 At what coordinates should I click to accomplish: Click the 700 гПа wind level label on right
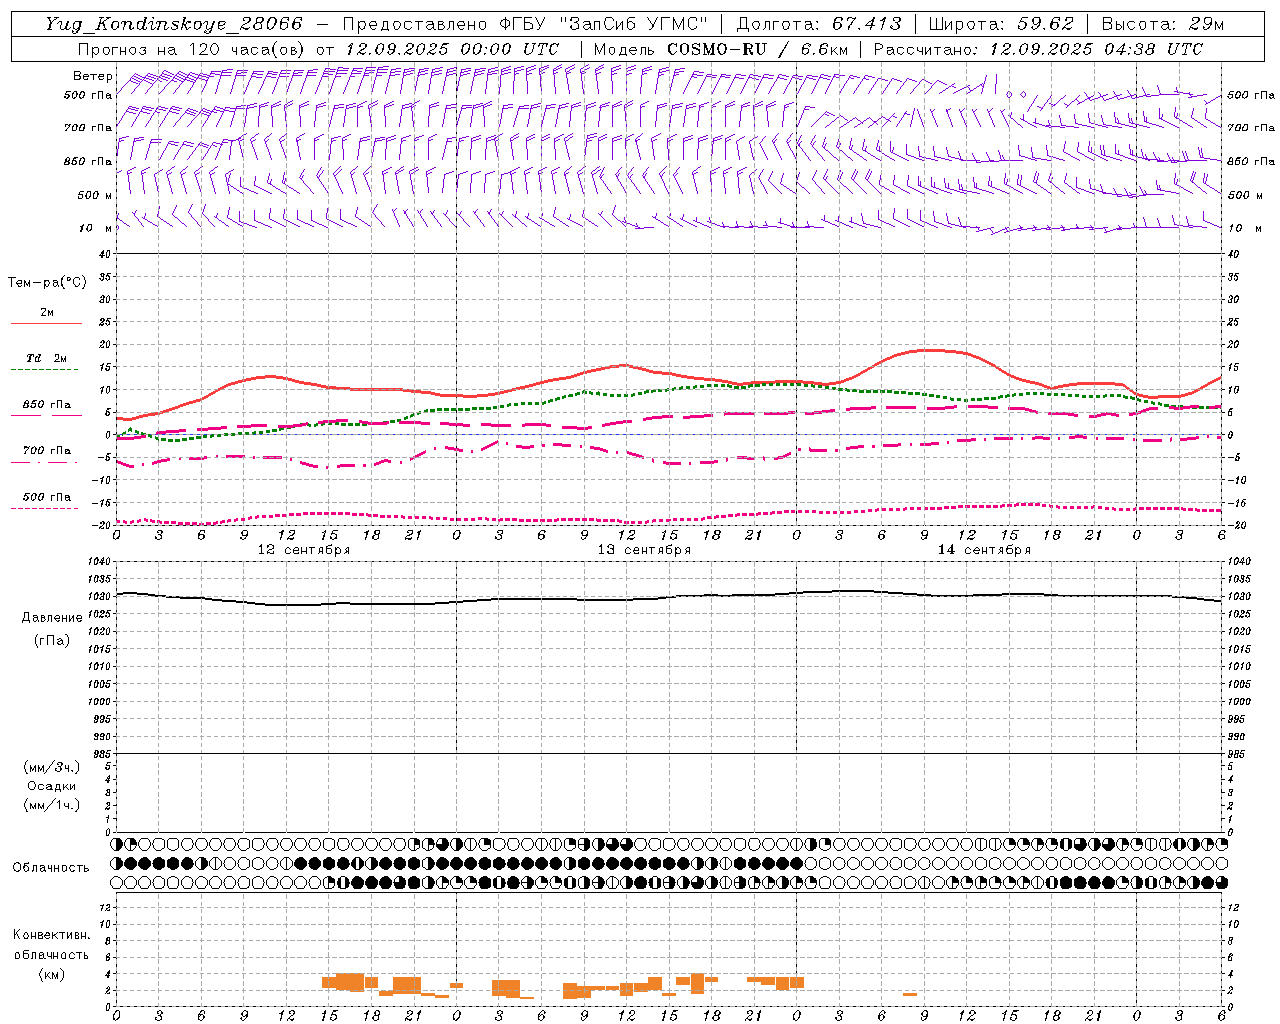click(1251, 128)
